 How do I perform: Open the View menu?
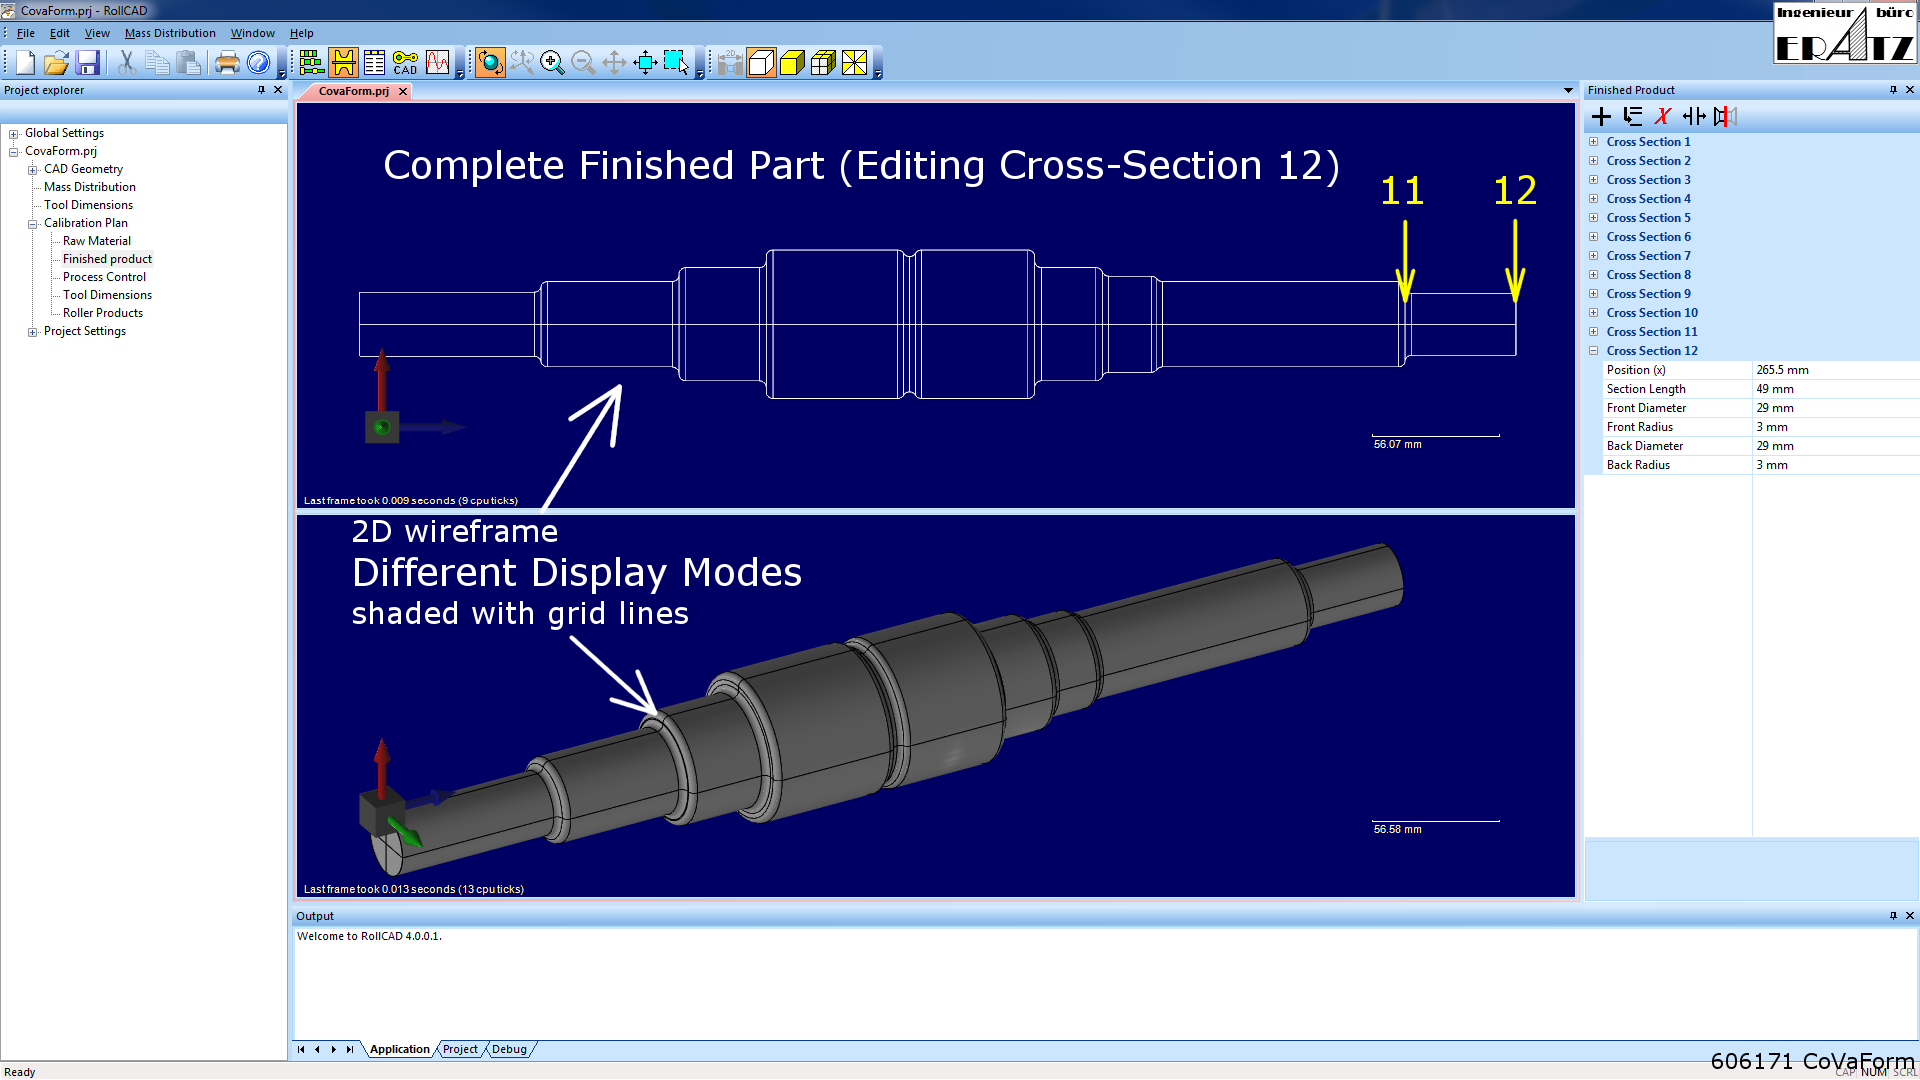coord(97,33)
